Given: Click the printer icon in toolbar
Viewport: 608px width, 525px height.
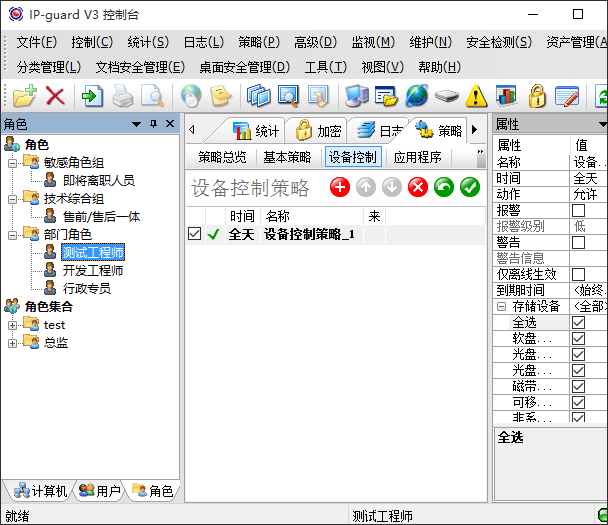Looking at the screenshot, I should point(122,96).
